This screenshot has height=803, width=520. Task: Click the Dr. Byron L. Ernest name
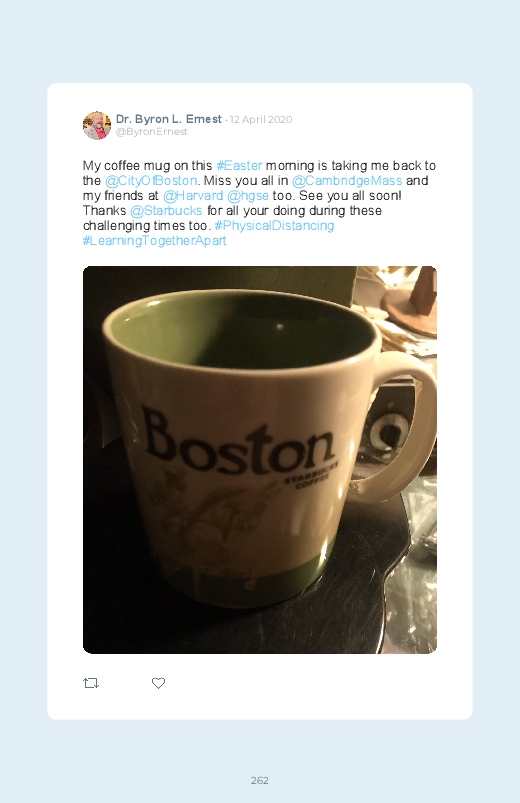[169, 119]
